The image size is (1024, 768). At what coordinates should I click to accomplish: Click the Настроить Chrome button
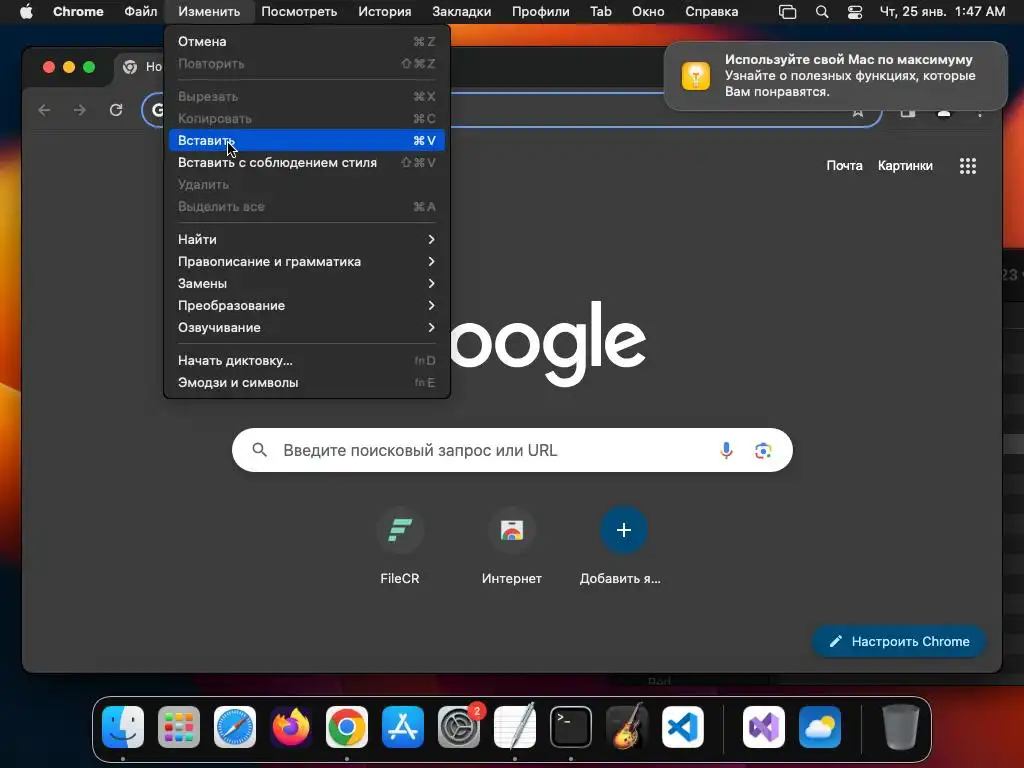click(899, 641)
